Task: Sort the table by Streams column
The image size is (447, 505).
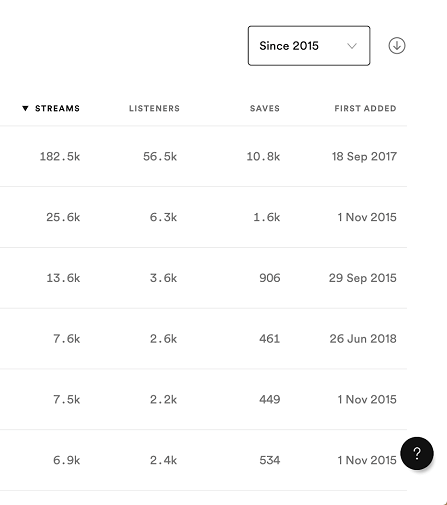Action: 57,108
